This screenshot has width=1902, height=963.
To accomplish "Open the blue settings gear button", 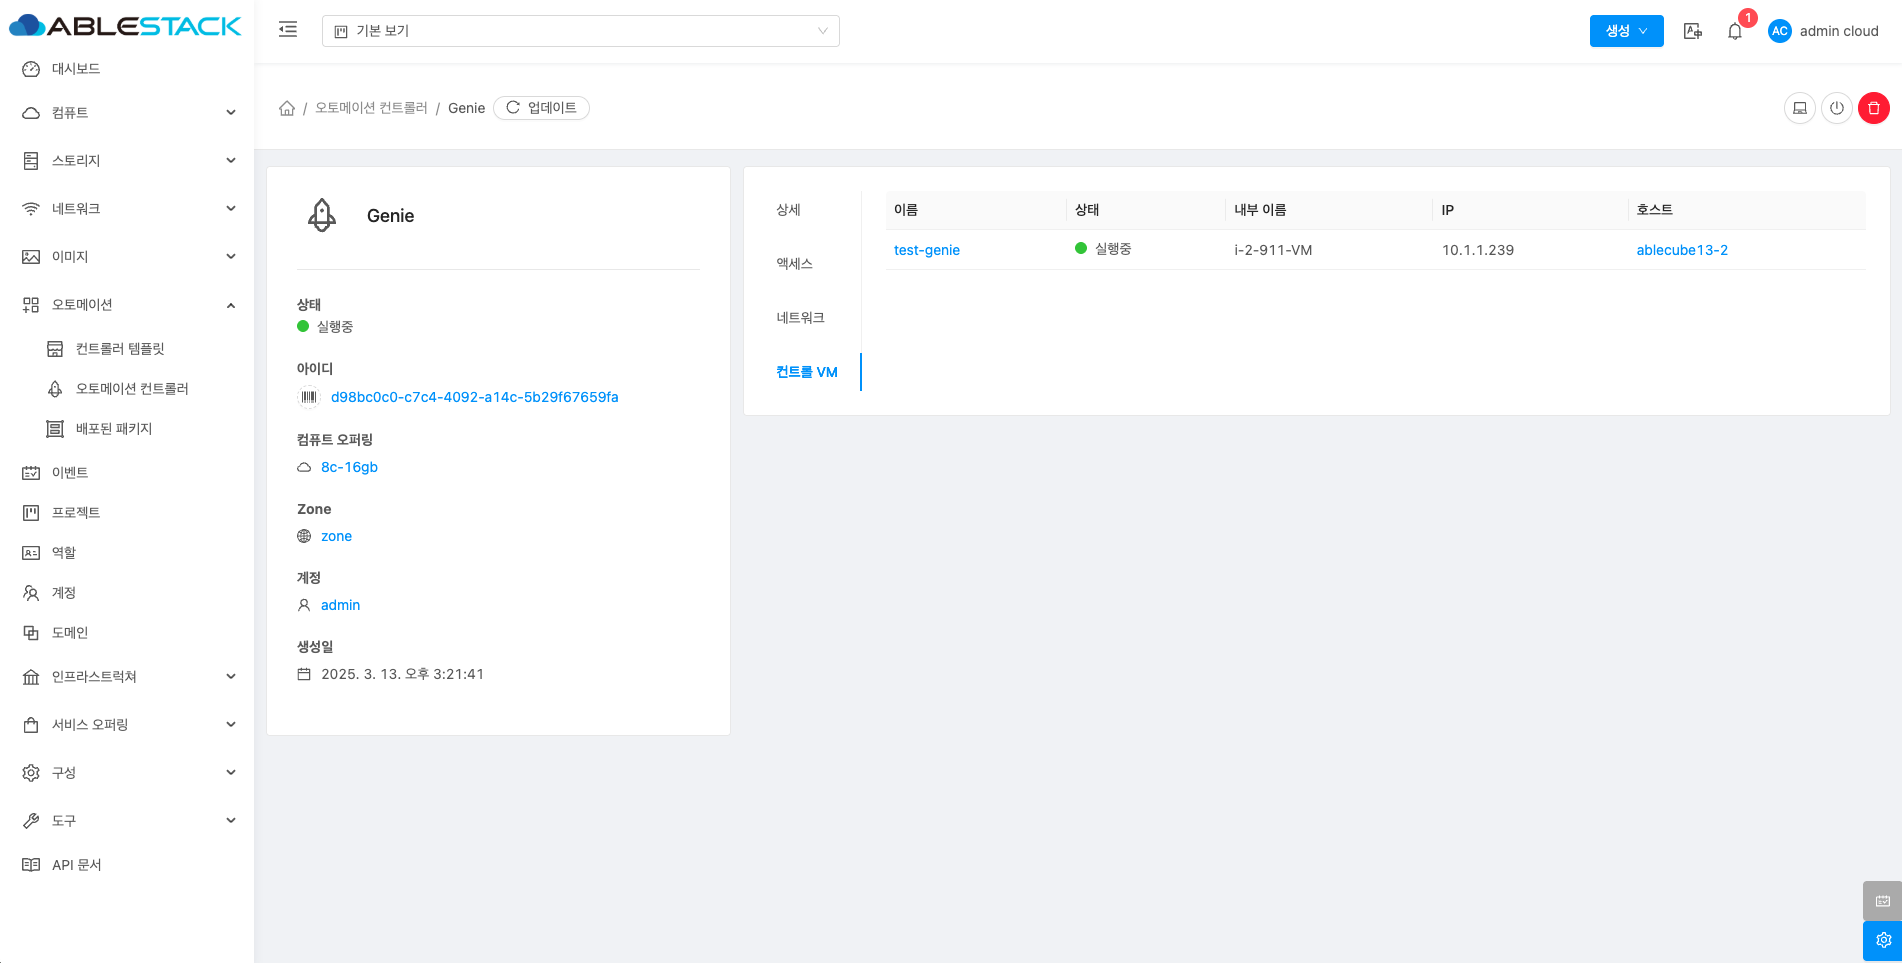I will click(x=1882, y=940).
